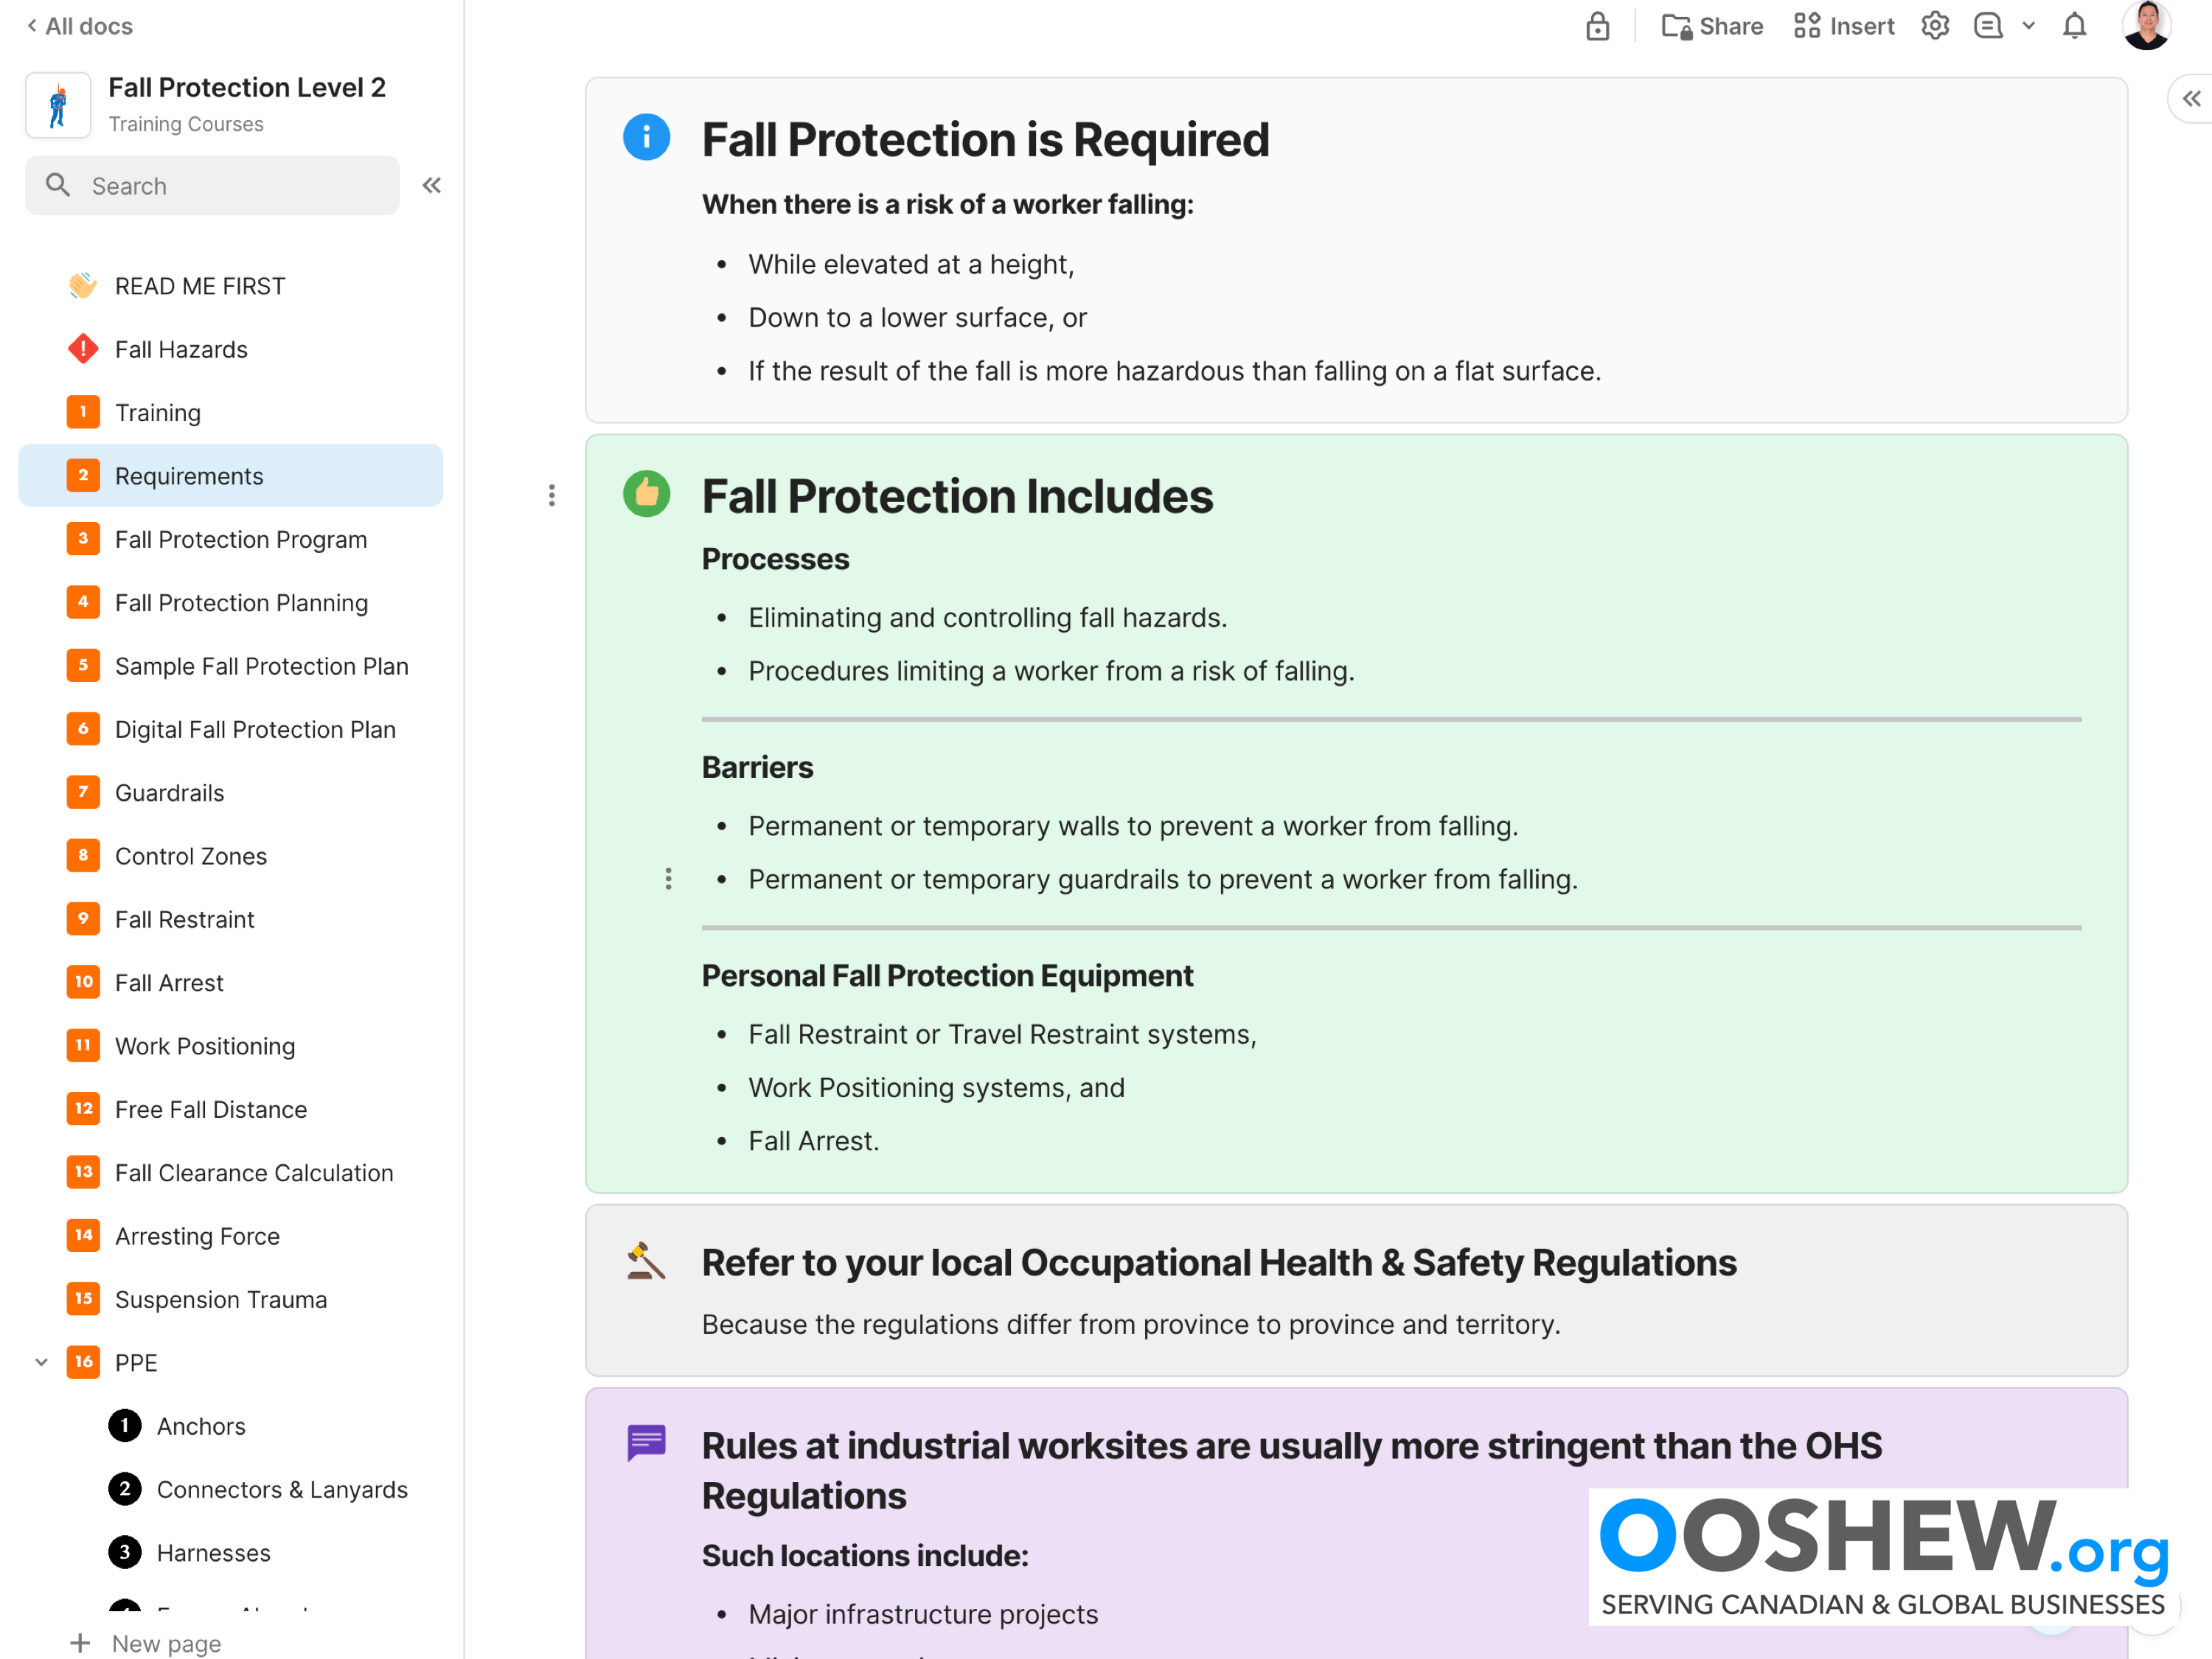Viewport: 2212px width, 1659px height.
Task: Click the Share button
Action: coord(1712,26)
